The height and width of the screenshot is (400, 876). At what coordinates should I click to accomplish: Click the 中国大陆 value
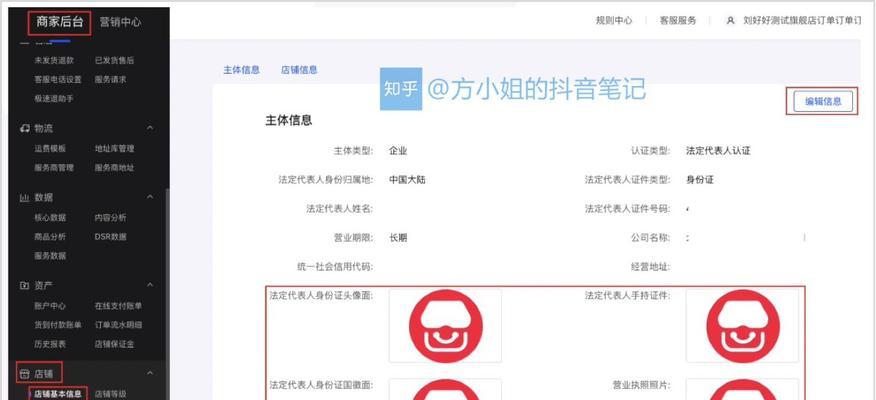pos(407,180)
